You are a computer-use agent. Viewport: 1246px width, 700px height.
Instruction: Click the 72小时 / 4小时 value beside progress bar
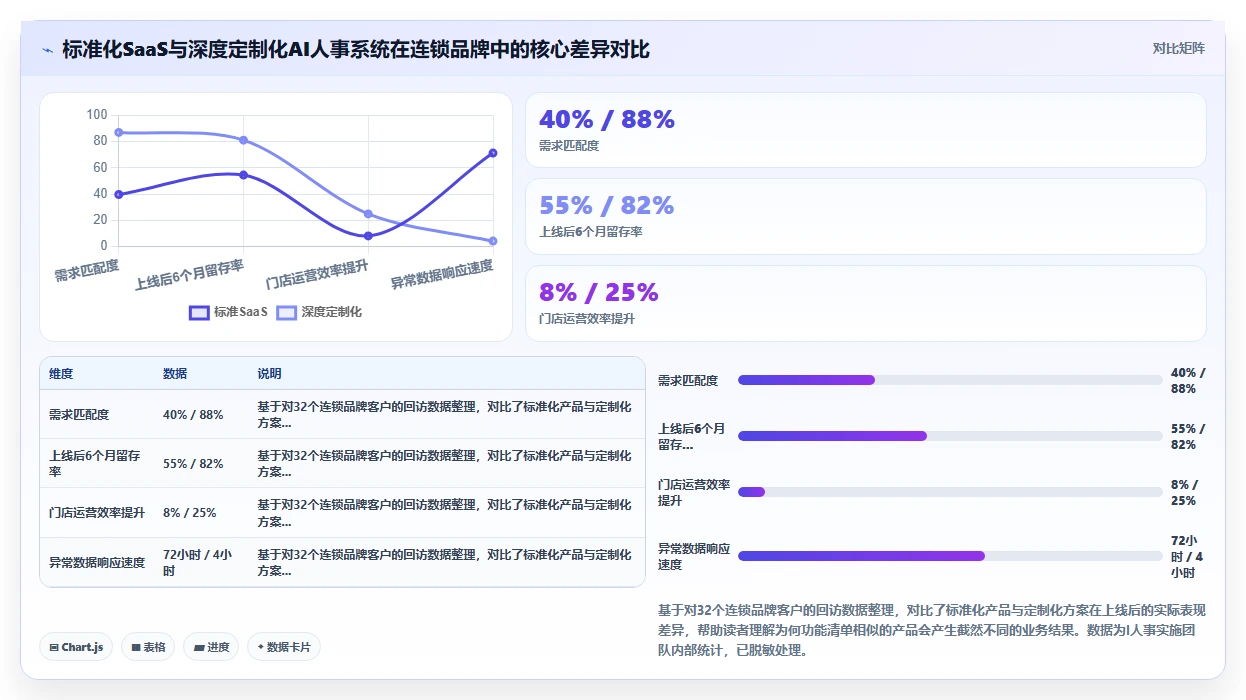click(1187, 557)
